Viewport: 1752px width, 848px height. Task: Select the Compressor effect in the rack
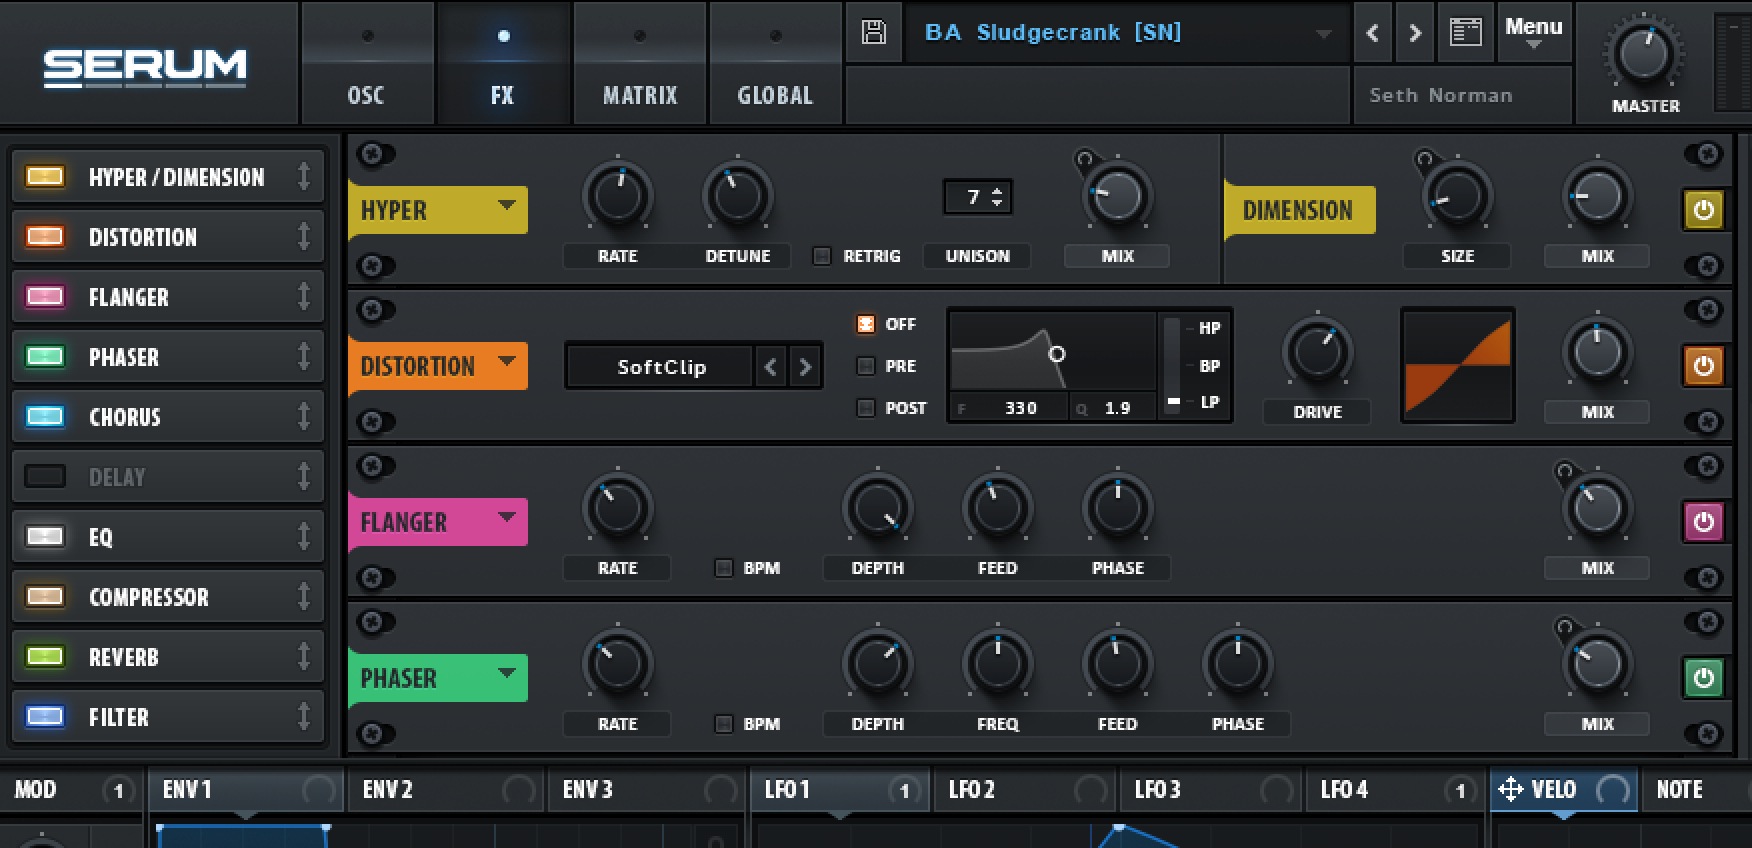point(168,597)
